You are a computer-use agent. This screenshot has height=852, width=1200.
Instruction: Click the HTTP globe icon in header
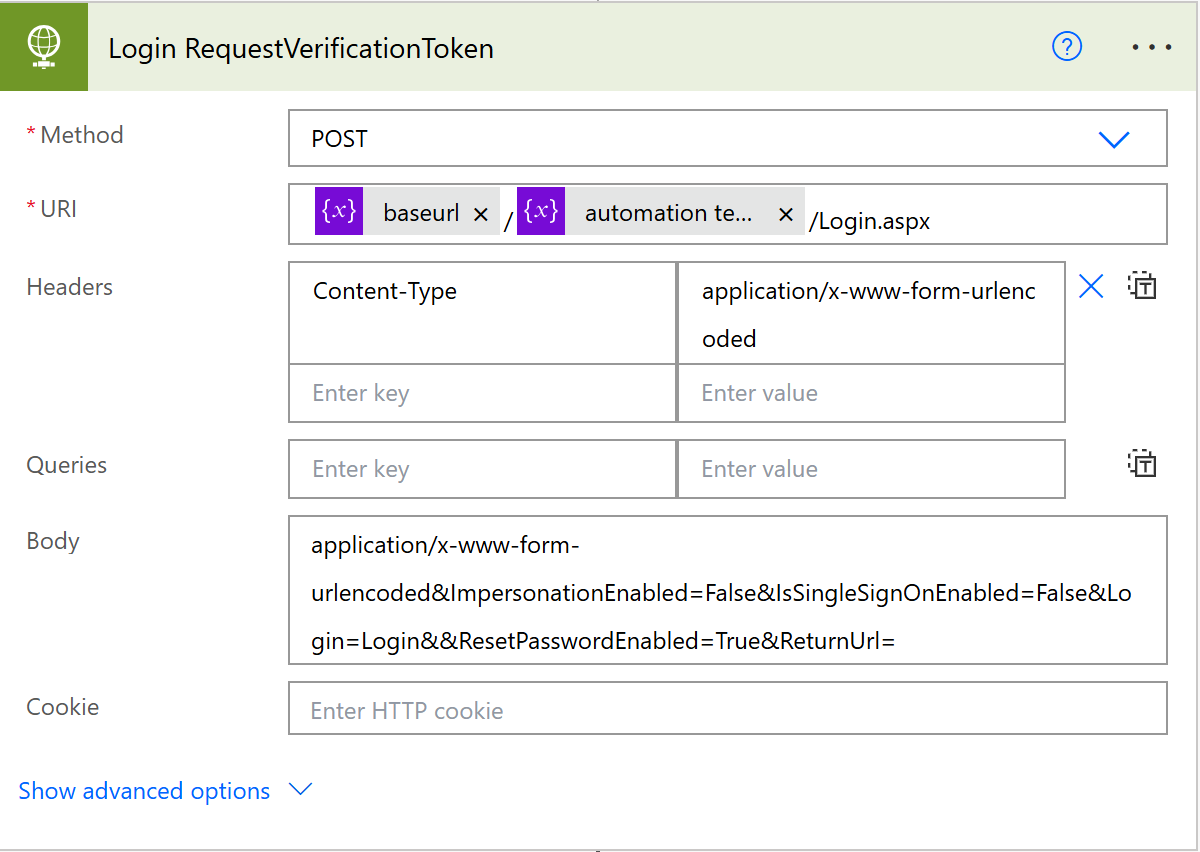(44, 46)
